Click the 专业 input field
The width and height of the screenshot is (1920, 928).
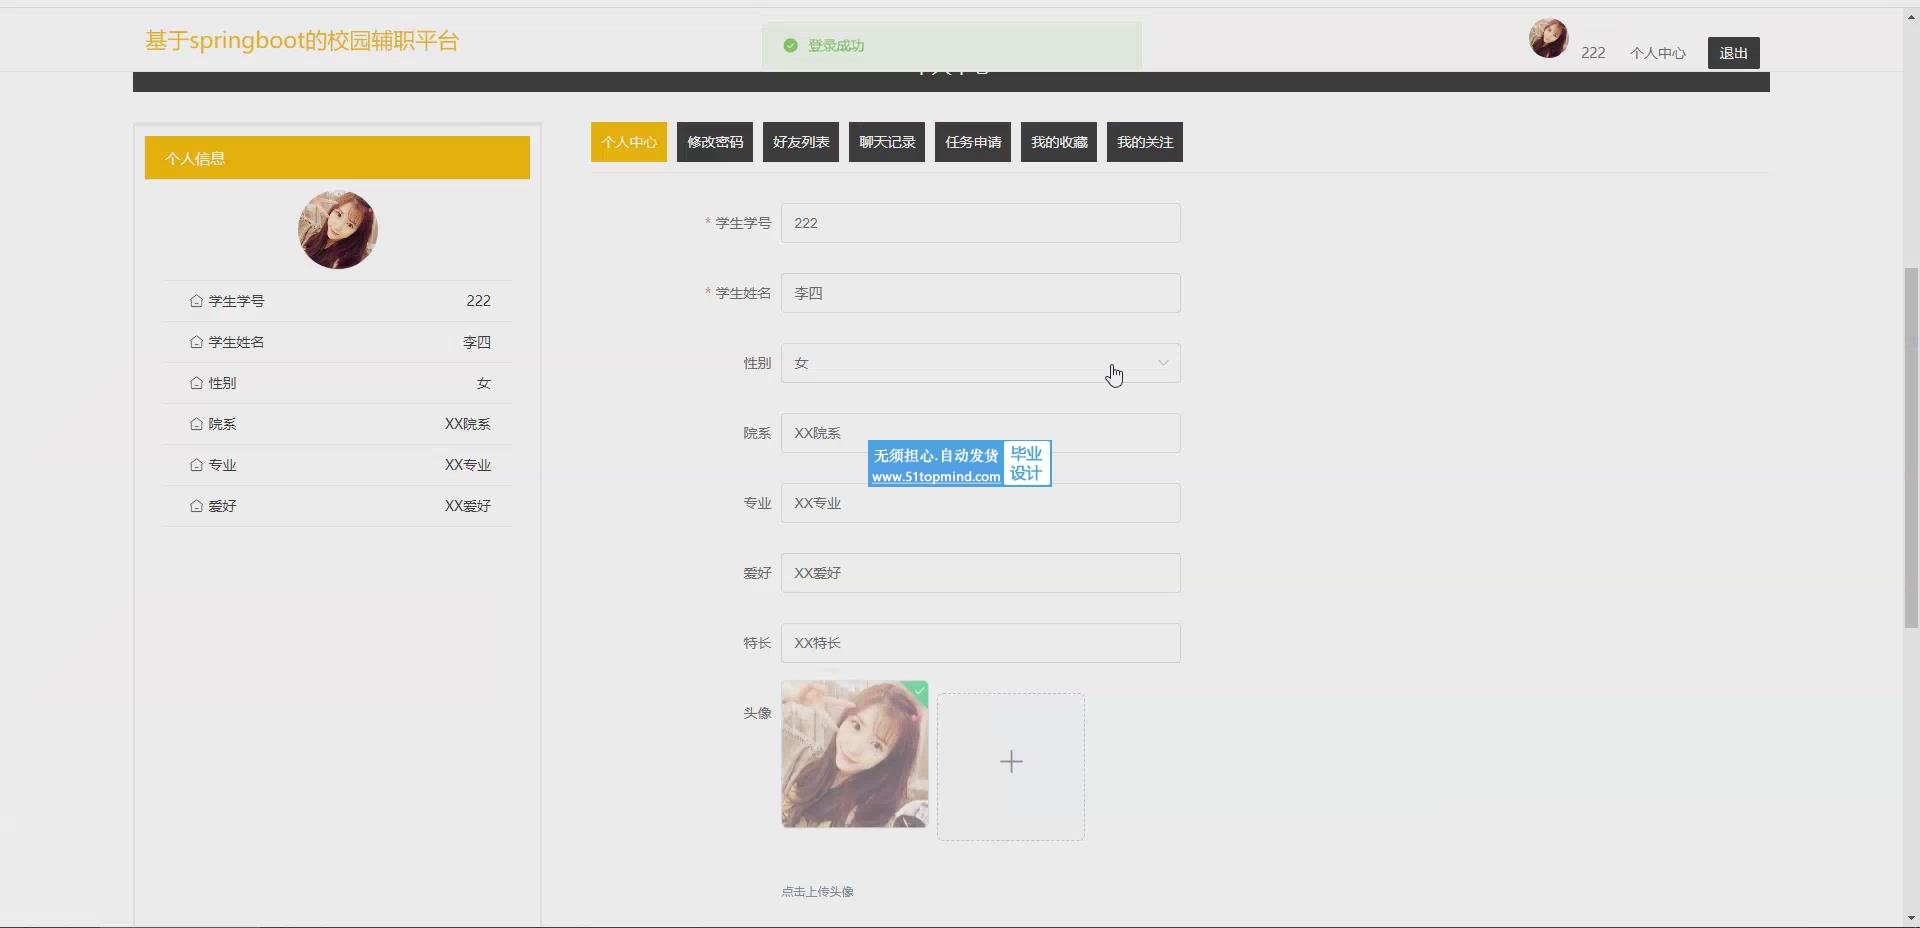coord(981,503)
